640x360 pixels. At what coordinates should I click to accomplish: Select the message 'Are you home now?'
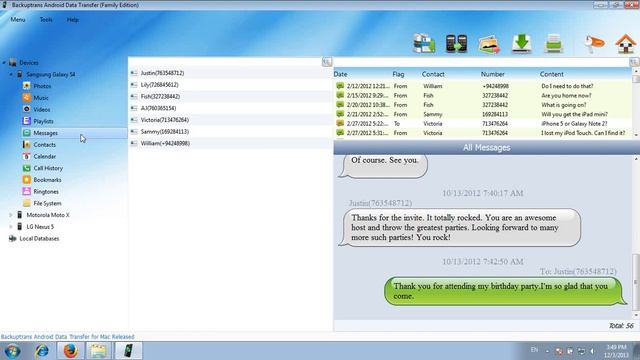click(x=482, y=96)
